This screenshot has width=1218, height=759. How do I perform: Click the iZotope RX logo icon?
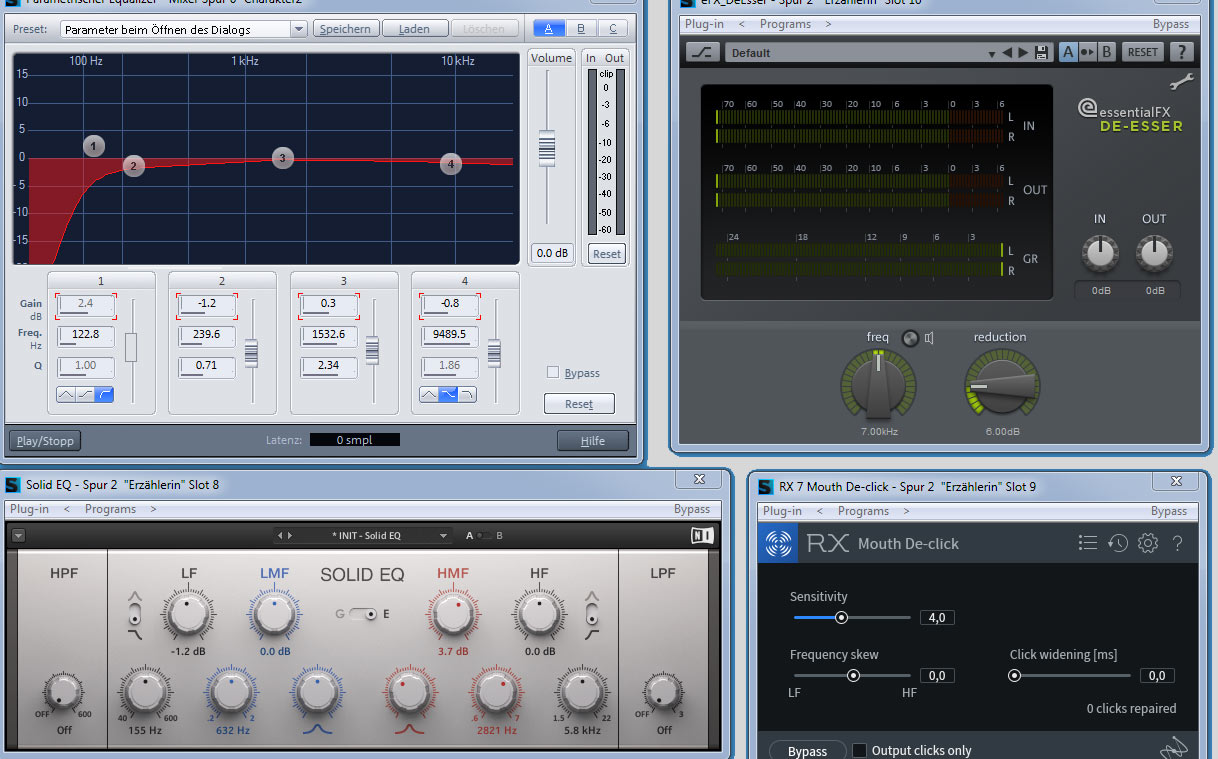(x=779, y=543)
